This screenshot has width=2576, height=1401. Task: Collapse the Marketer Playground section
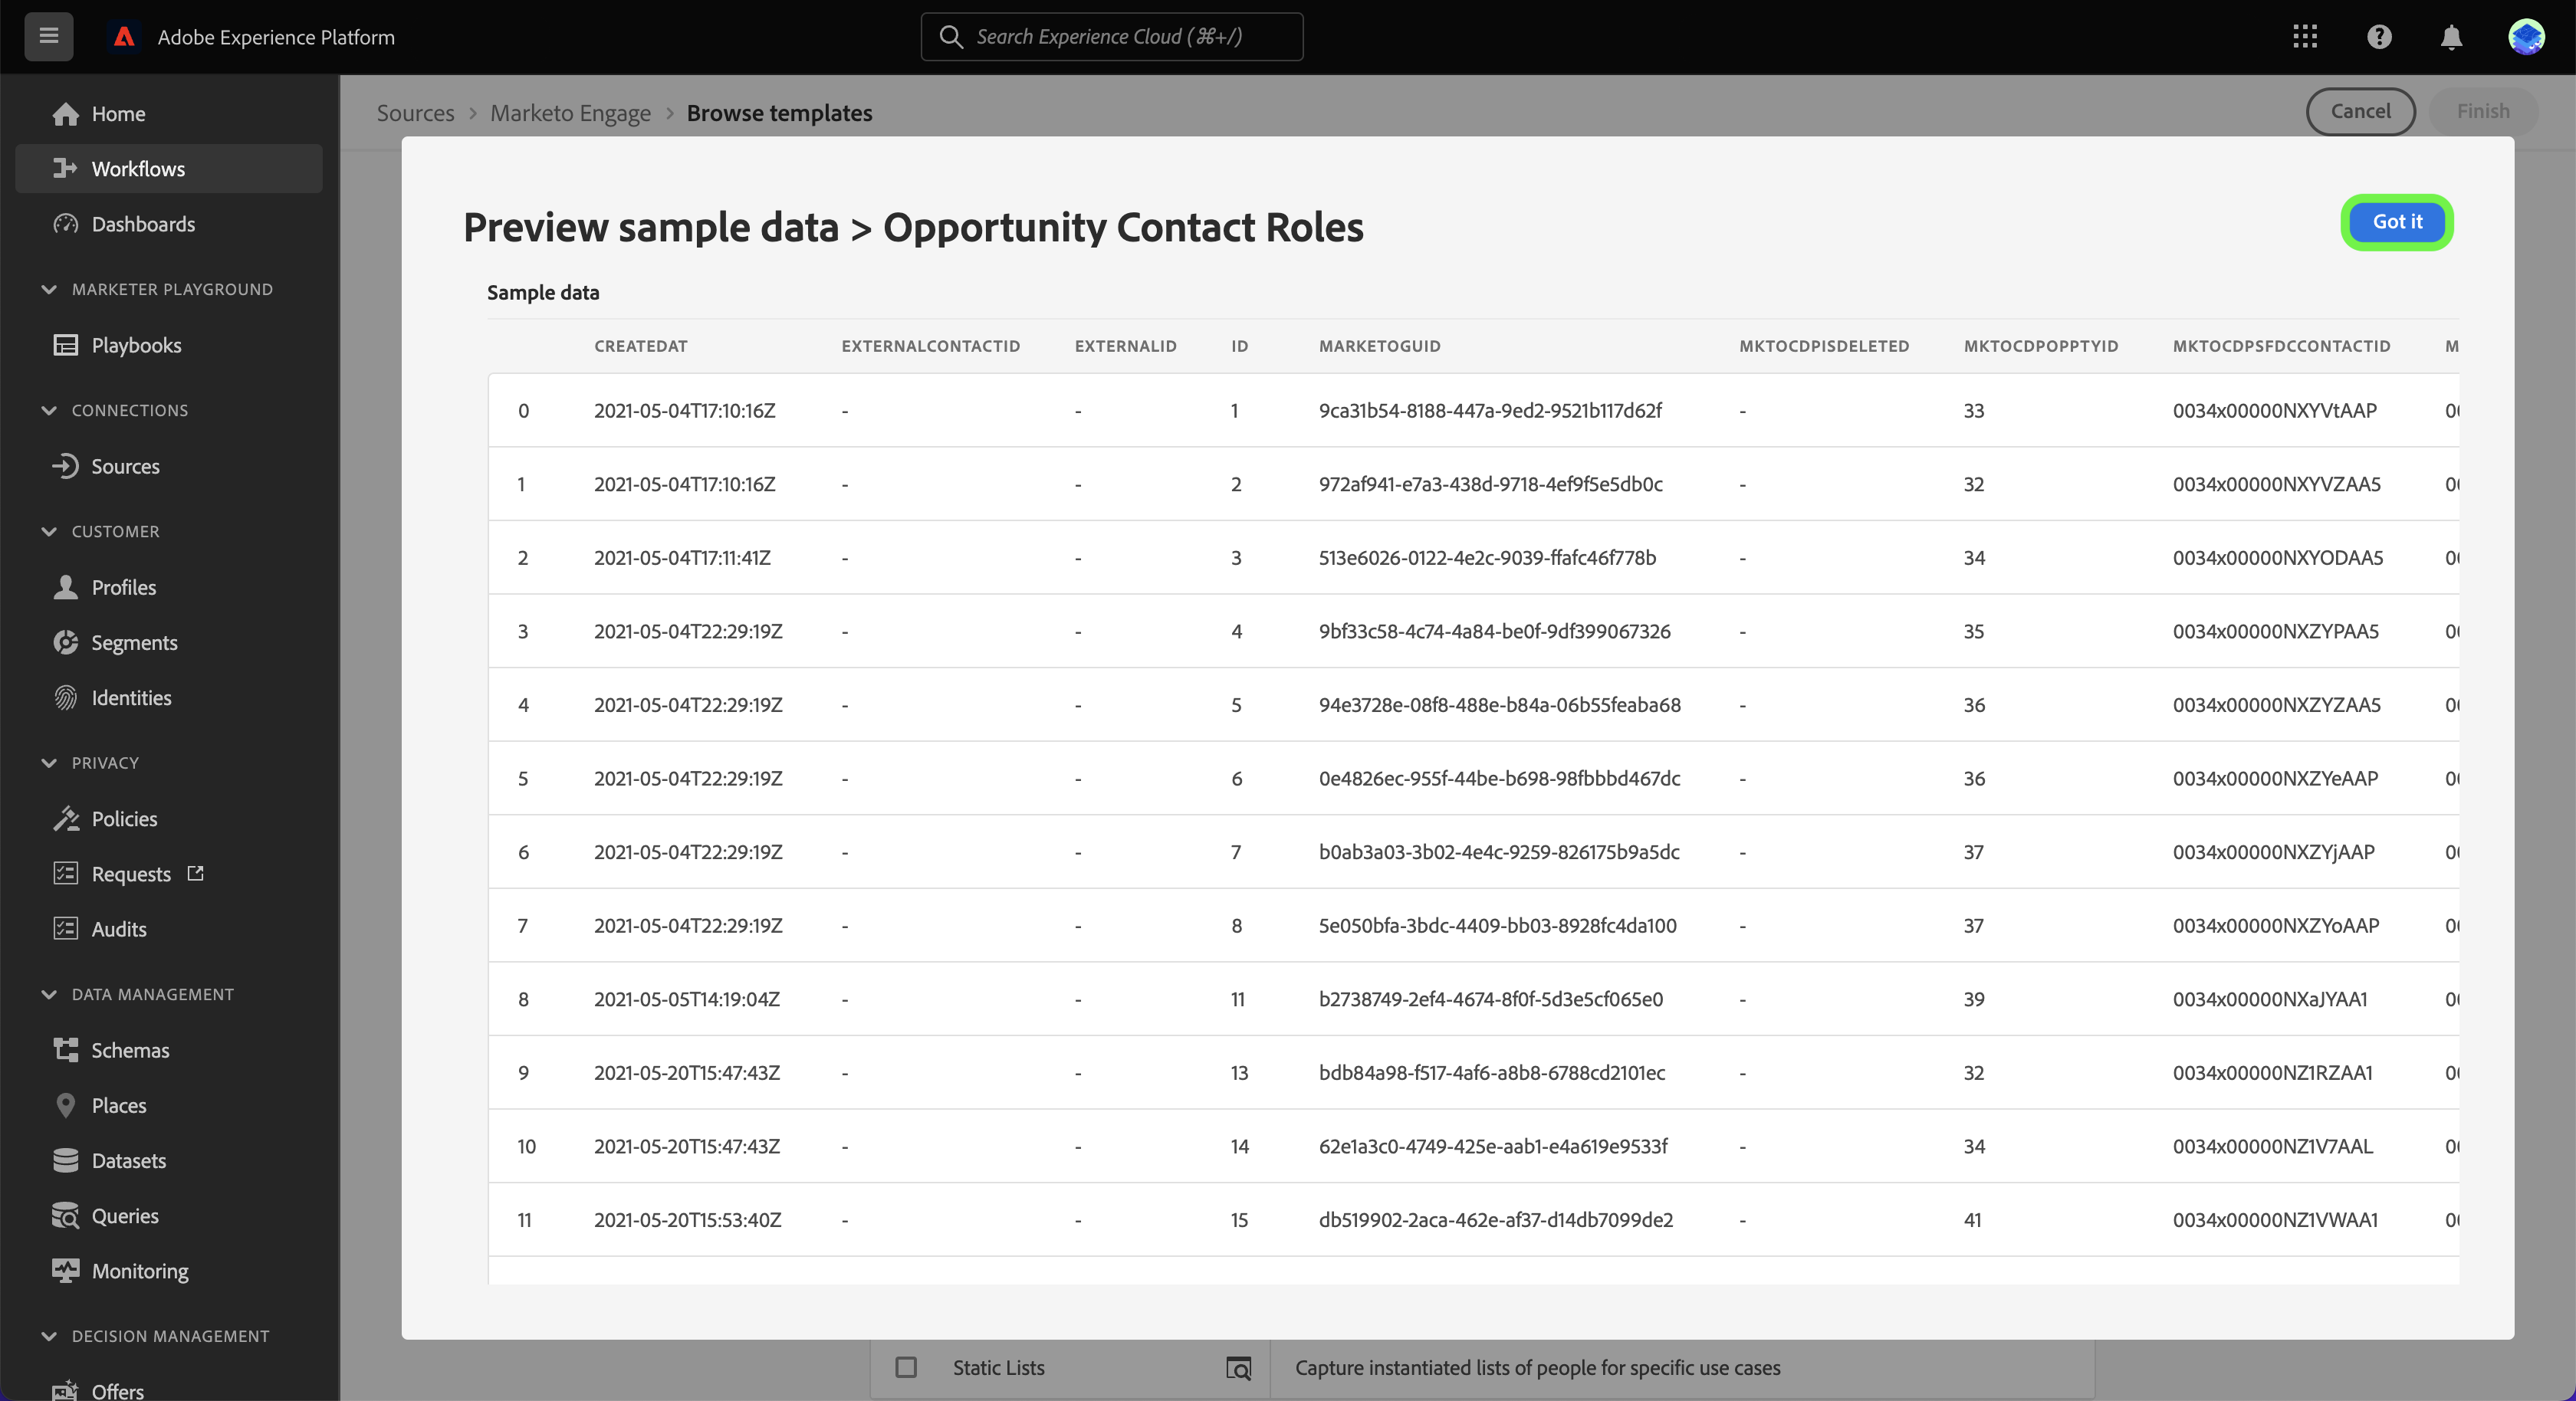49,289
